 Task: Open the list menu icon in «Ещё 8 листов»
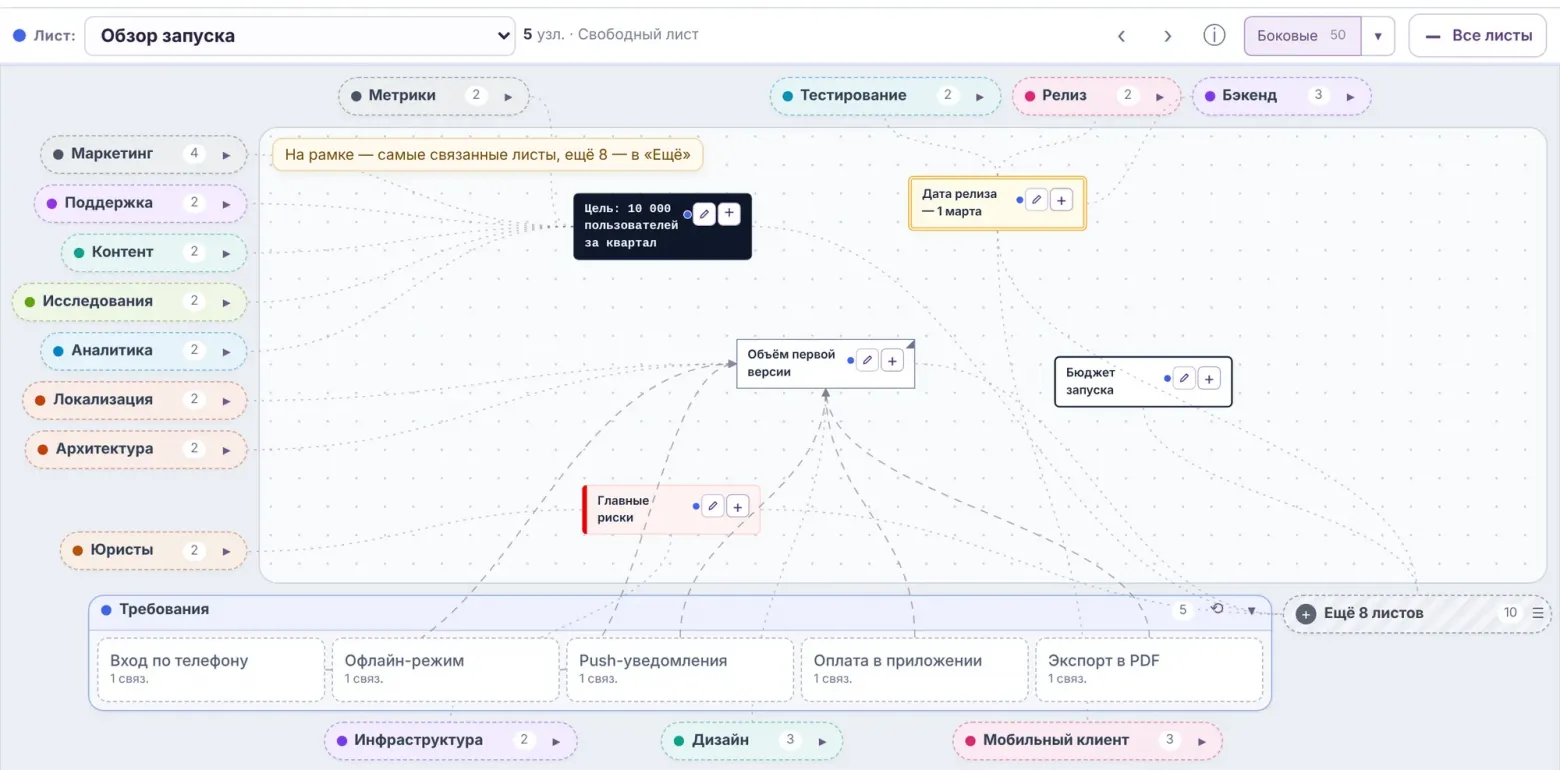1538,613
